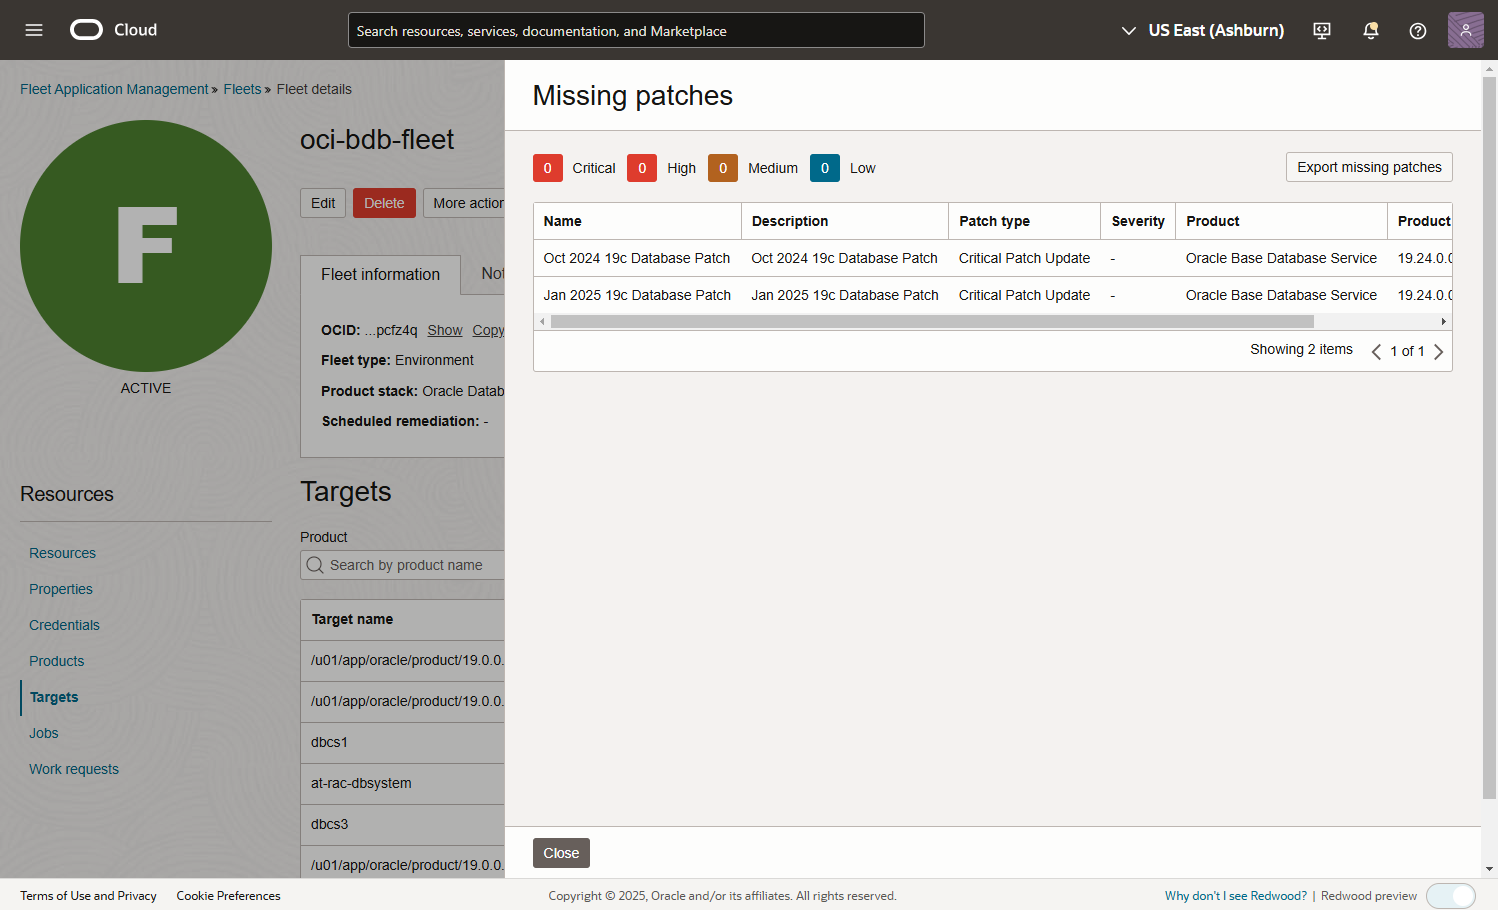
Task: Click the Critical count badge
Action: [547, 168]
